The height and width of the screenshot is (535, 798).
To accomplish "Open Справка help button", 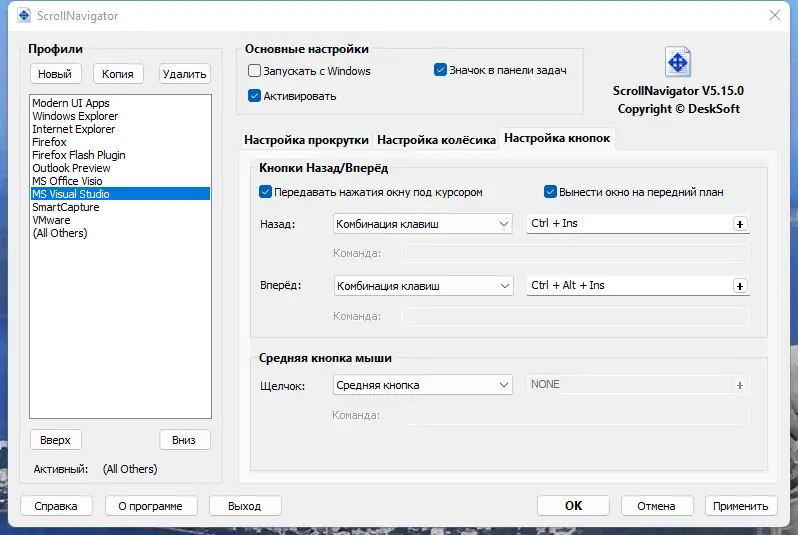I will pyautogui.click(x=56, y=506).
